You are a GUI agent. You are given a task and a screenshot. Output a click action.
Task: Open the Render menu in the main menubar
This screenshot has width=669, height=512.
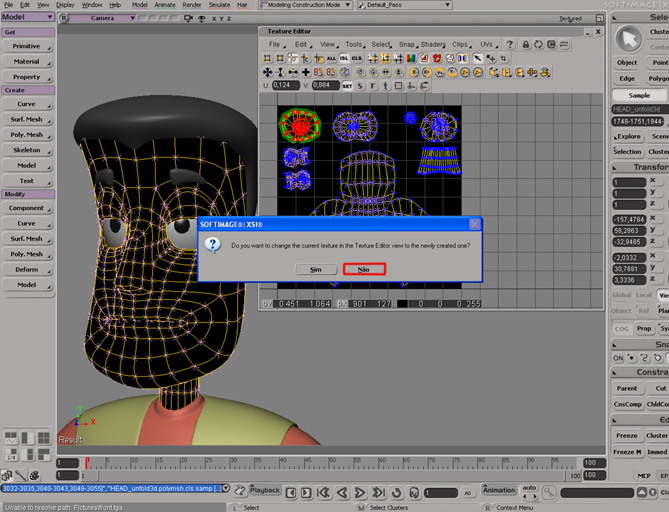(190, 5)
